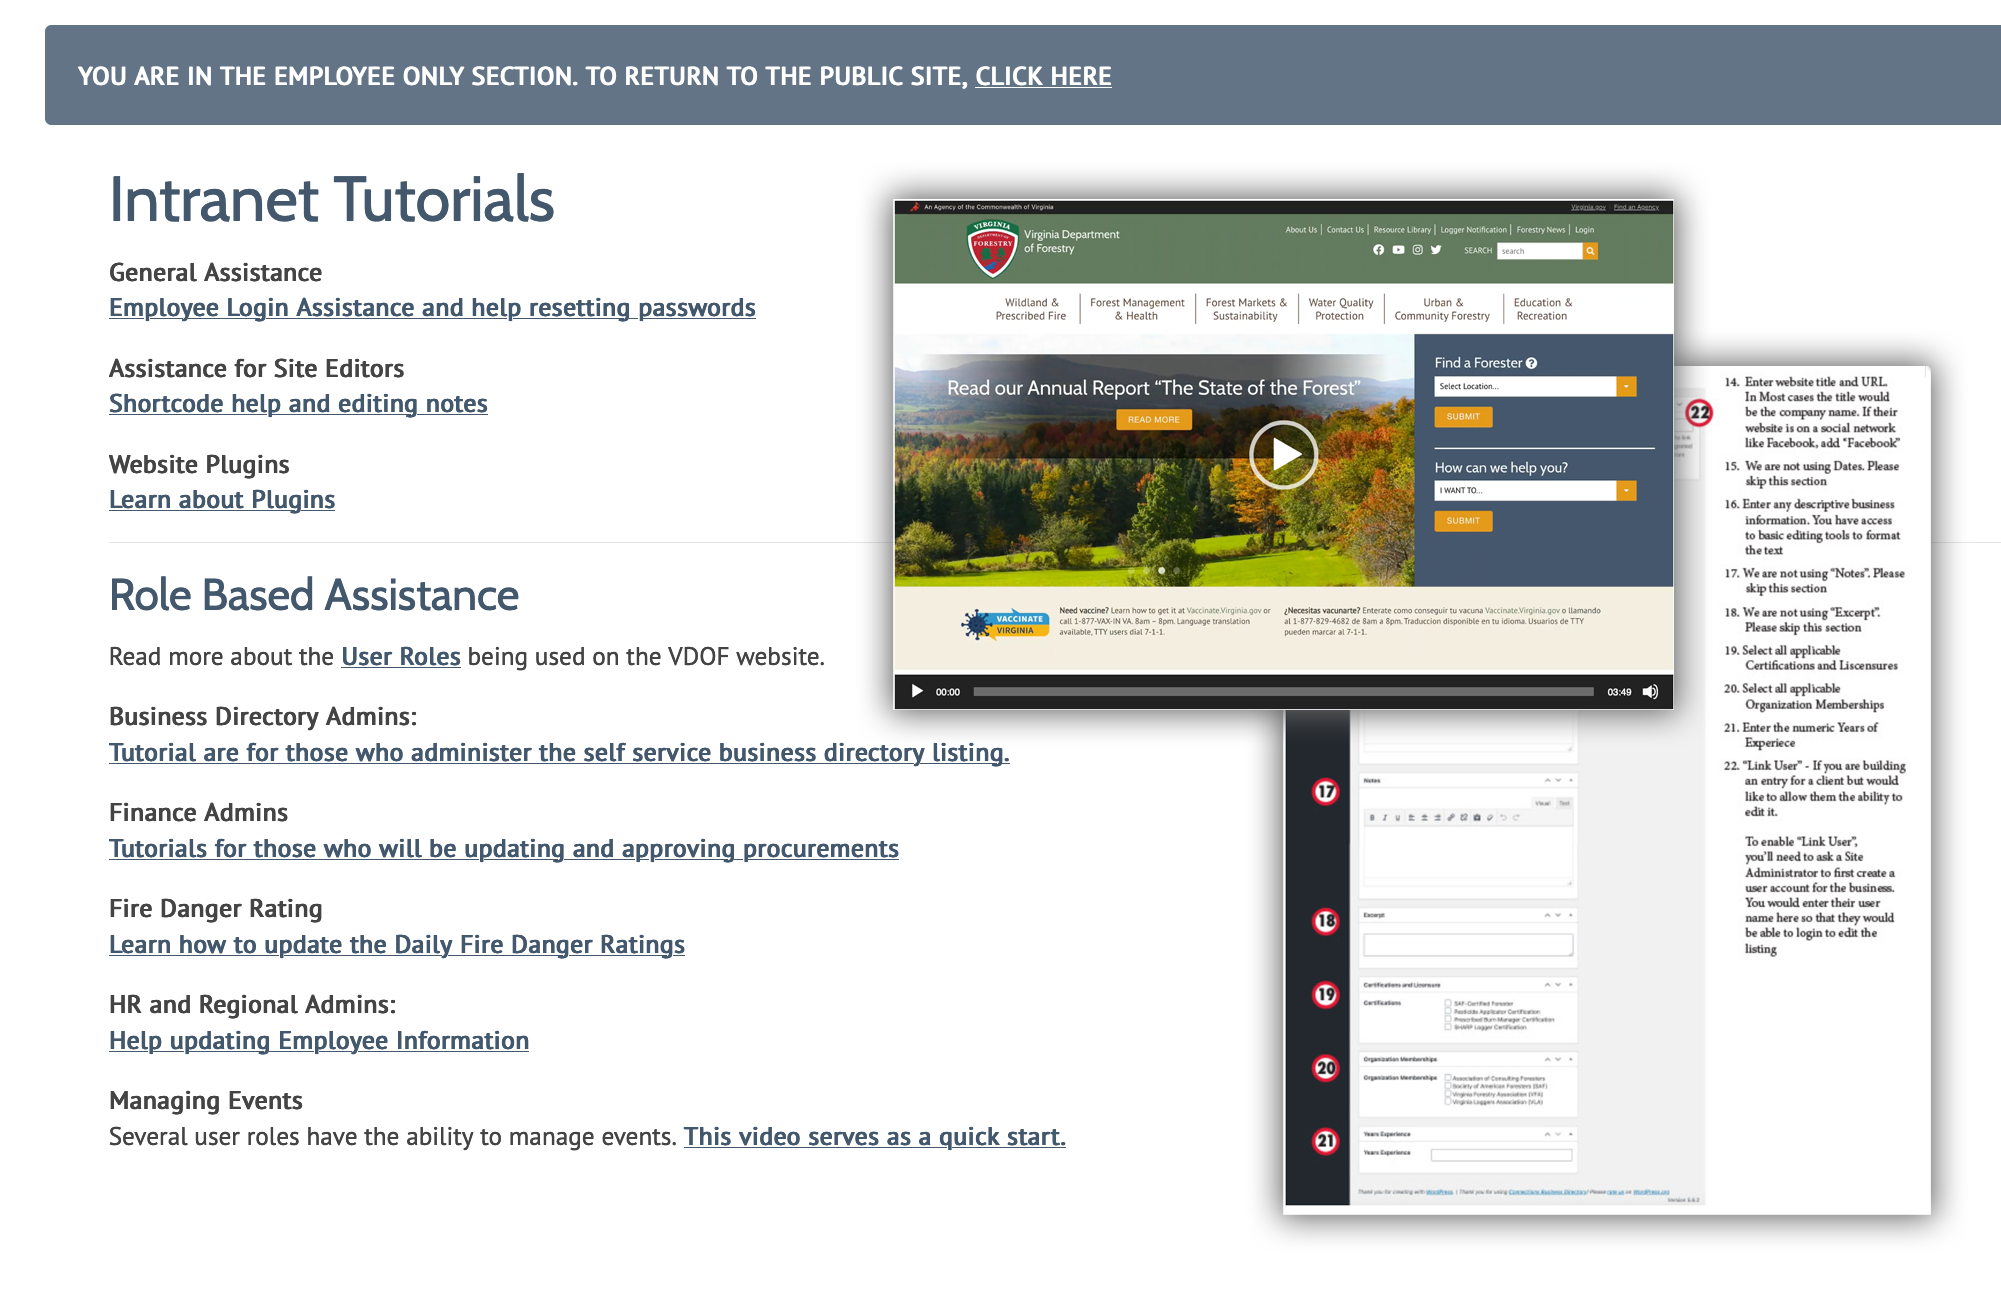This screenshot has height=1299, width=2001.
Task: Click the orange READ MORE button
Action: click(x=1153, y=420)
